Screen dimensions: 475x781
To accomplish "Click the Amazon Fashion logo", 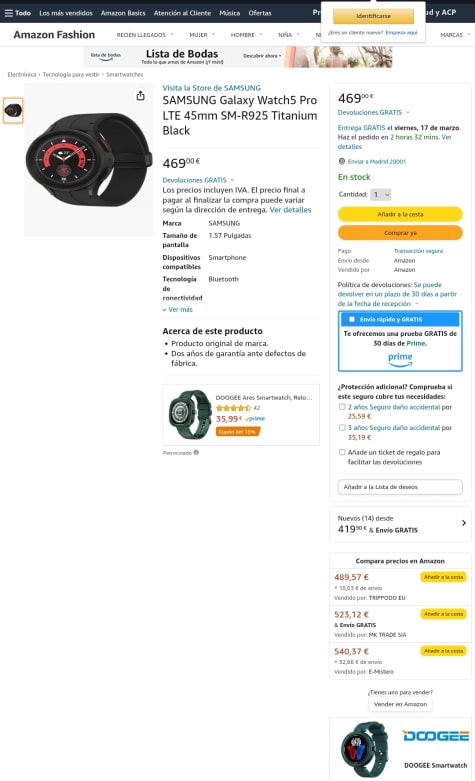I will tap(54, 34).
